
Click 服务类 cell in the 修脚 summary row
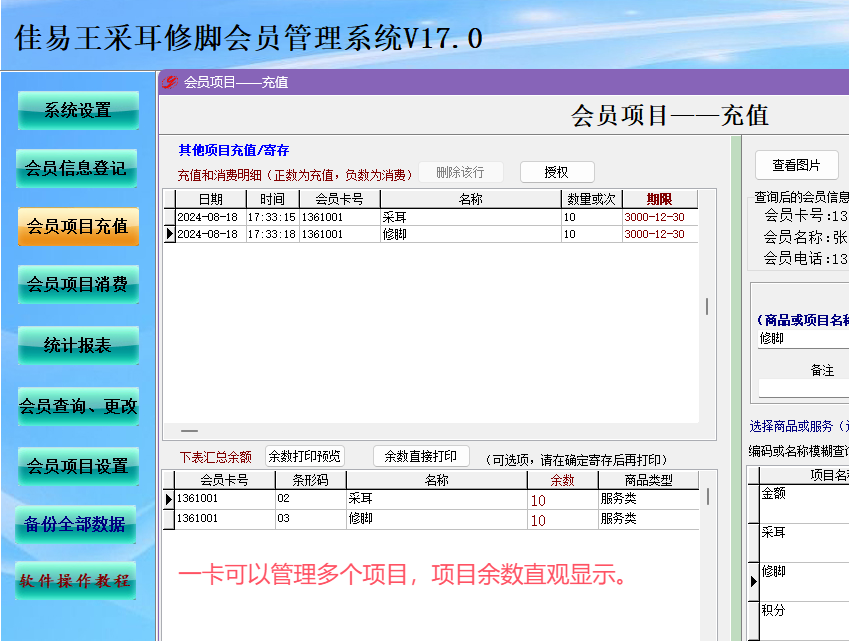click(648, 519)
